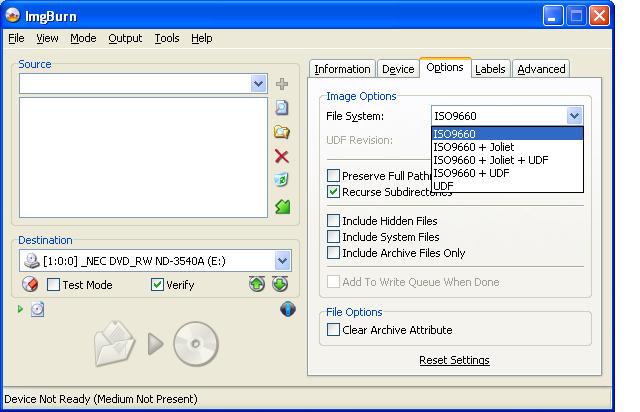Switch to the Device tab
640x412 pixels.
click(x=398, y=69)
